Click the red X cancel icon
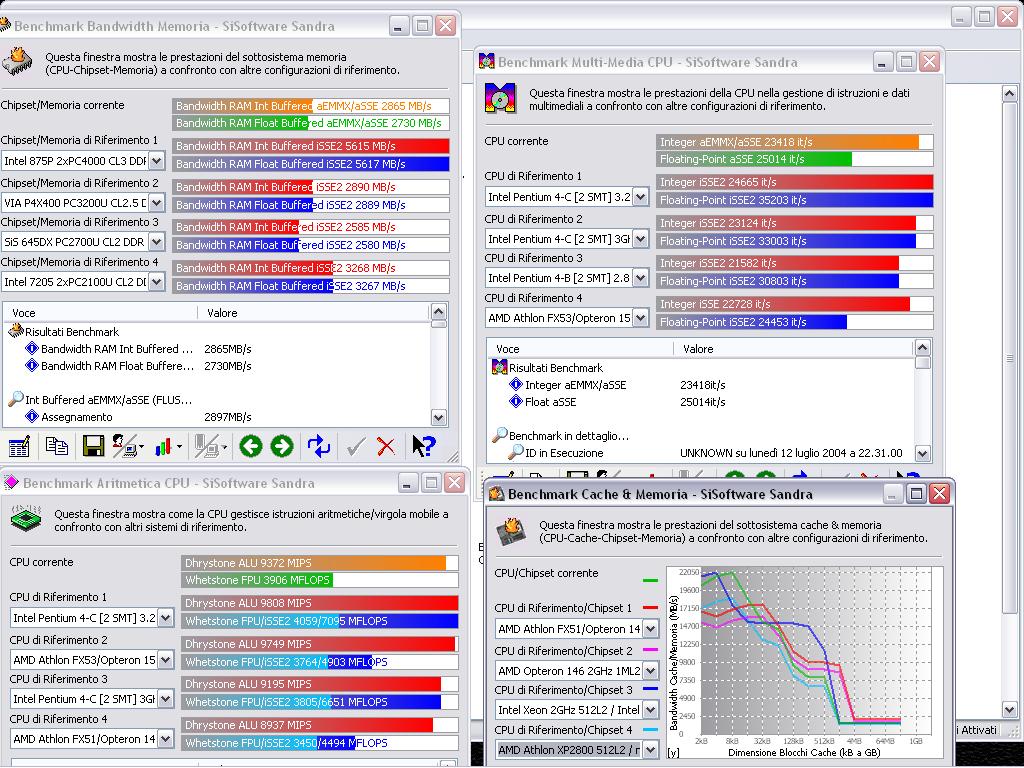The image size is (1024, 768). tap(386, 447)
